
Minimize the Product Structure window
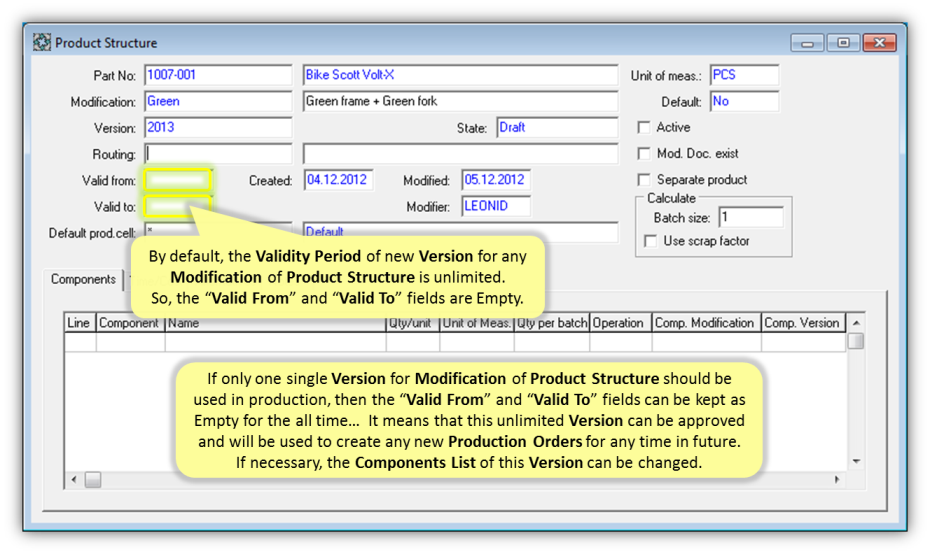coord(807,43)
